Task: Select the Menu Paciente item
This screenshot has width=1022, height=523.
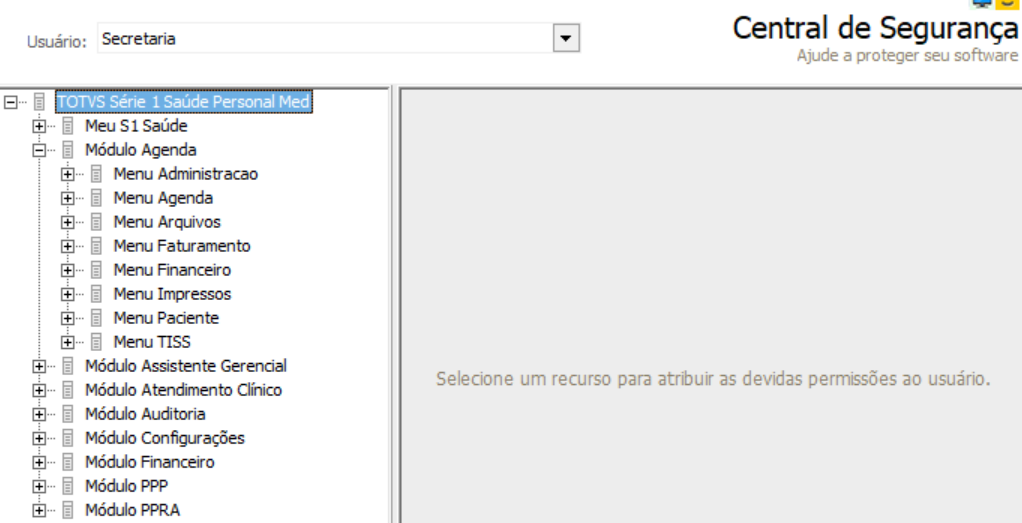Action: (x=166, y=318)
